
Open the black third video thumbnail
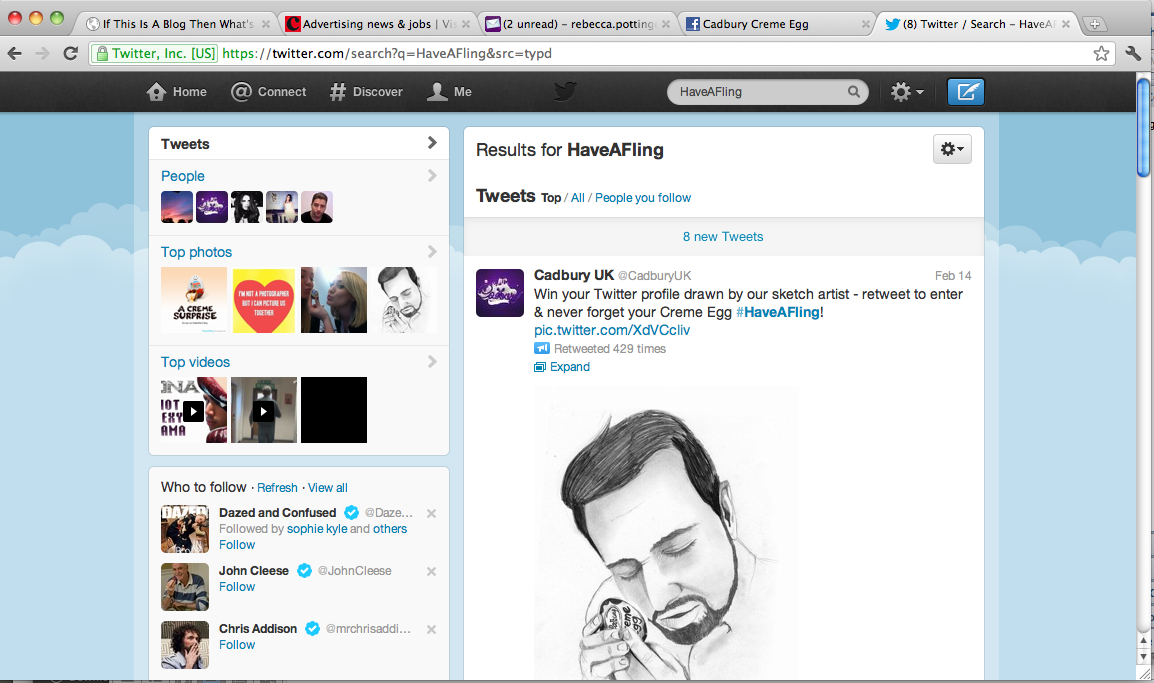[333, 410]
